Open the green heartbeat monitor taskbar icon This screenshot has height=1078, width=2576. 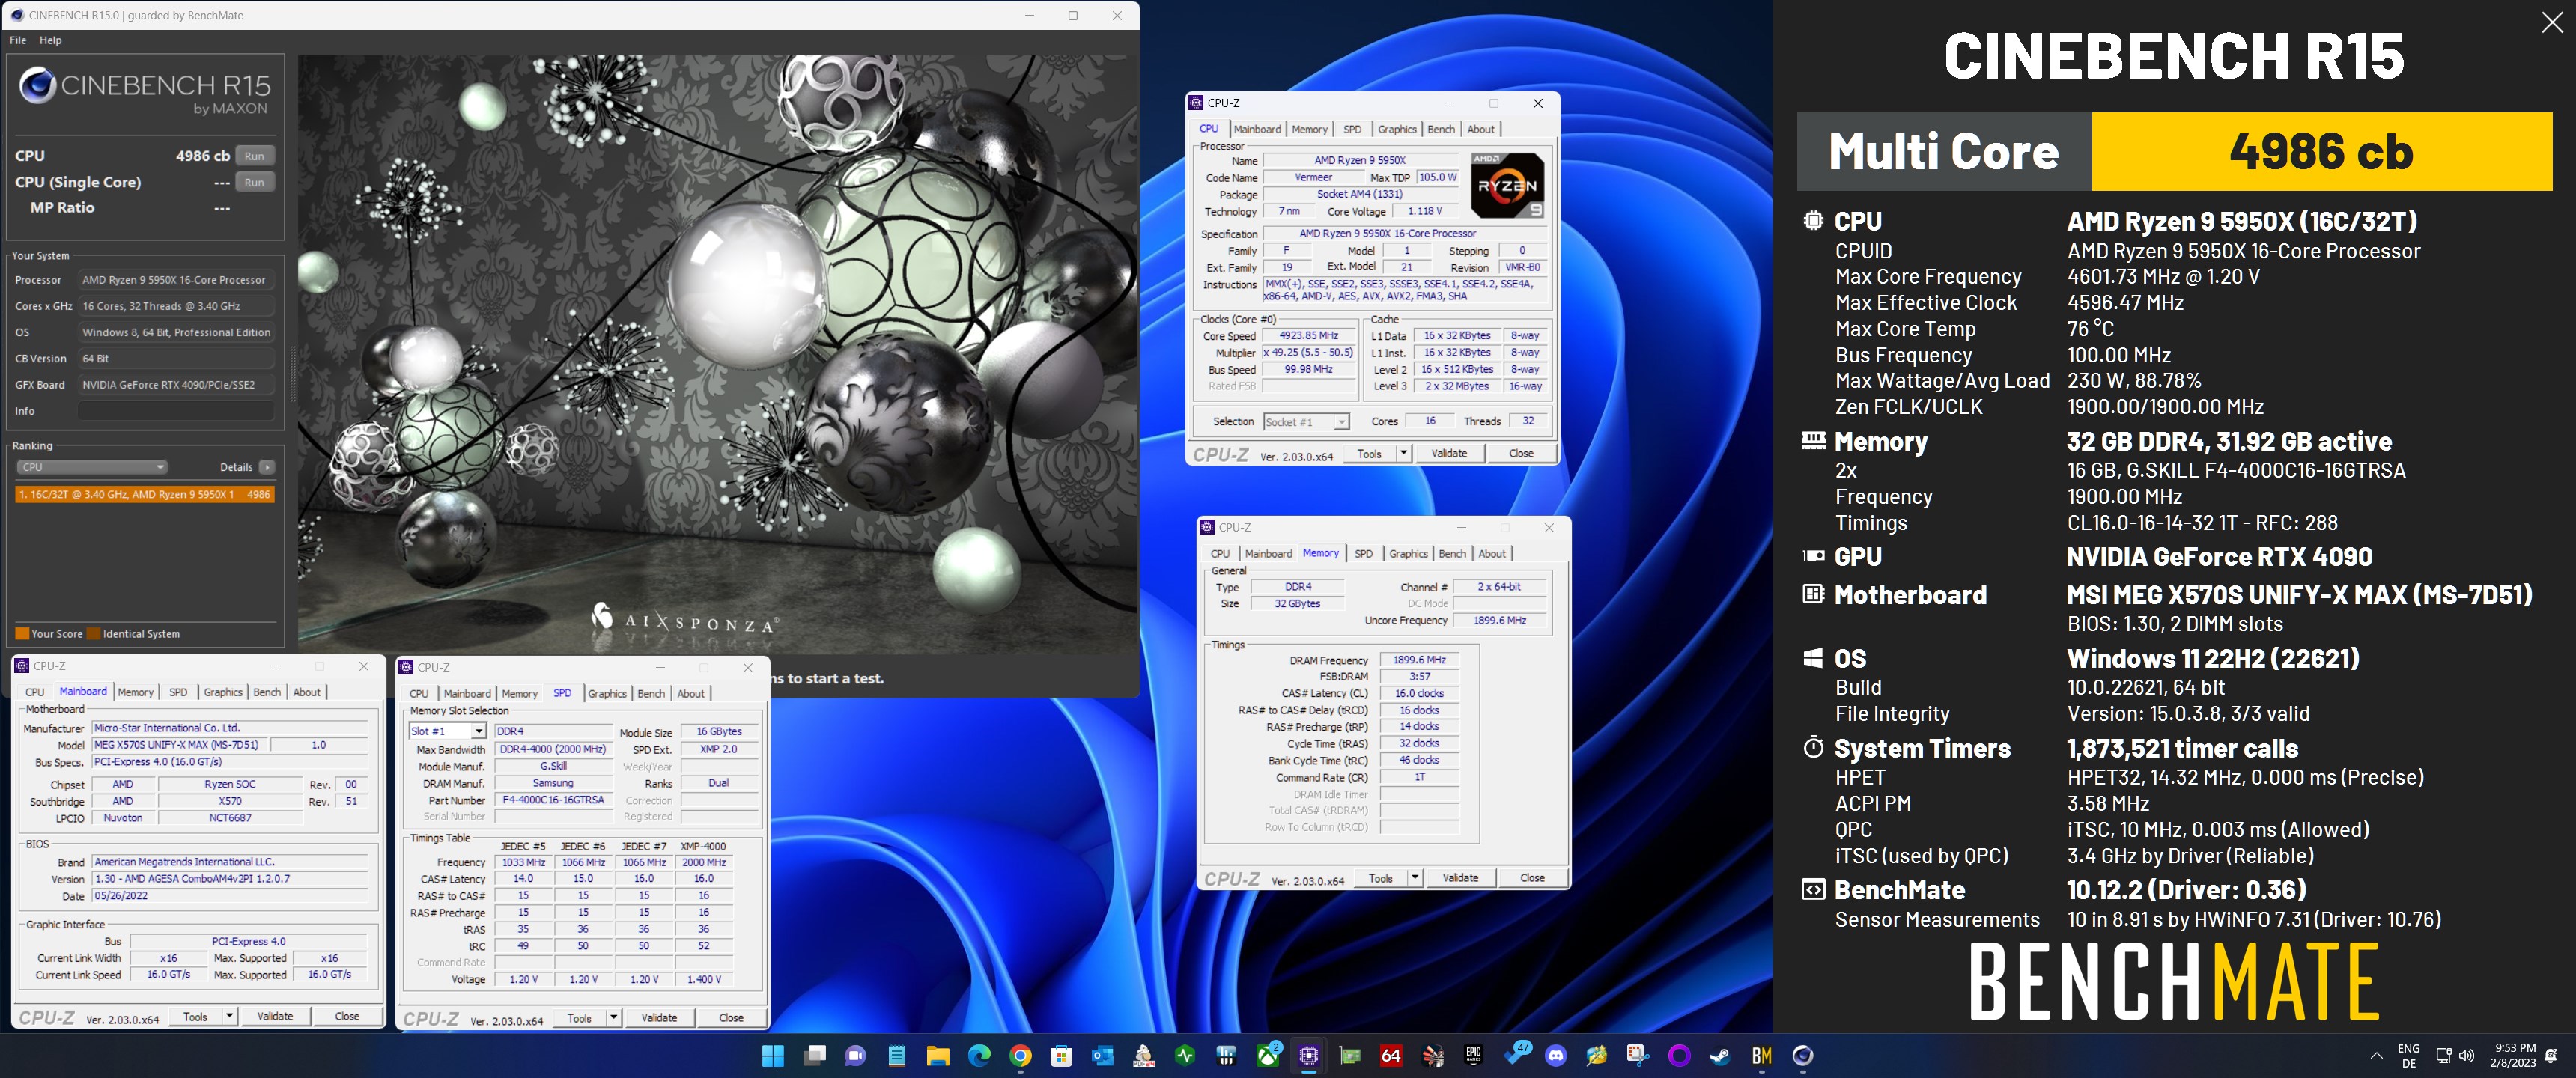[x=1185, y=1055]
